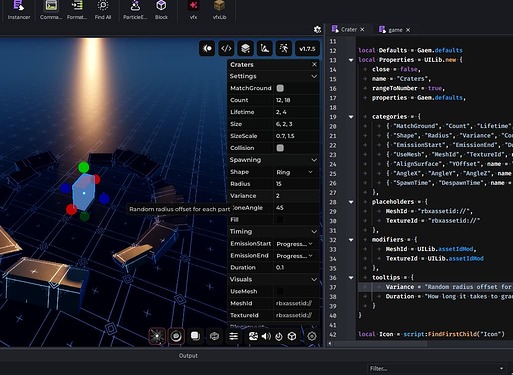Click the image picture icon in bottom bar
This screenshot has width=513, height=375.
[253, 336]
